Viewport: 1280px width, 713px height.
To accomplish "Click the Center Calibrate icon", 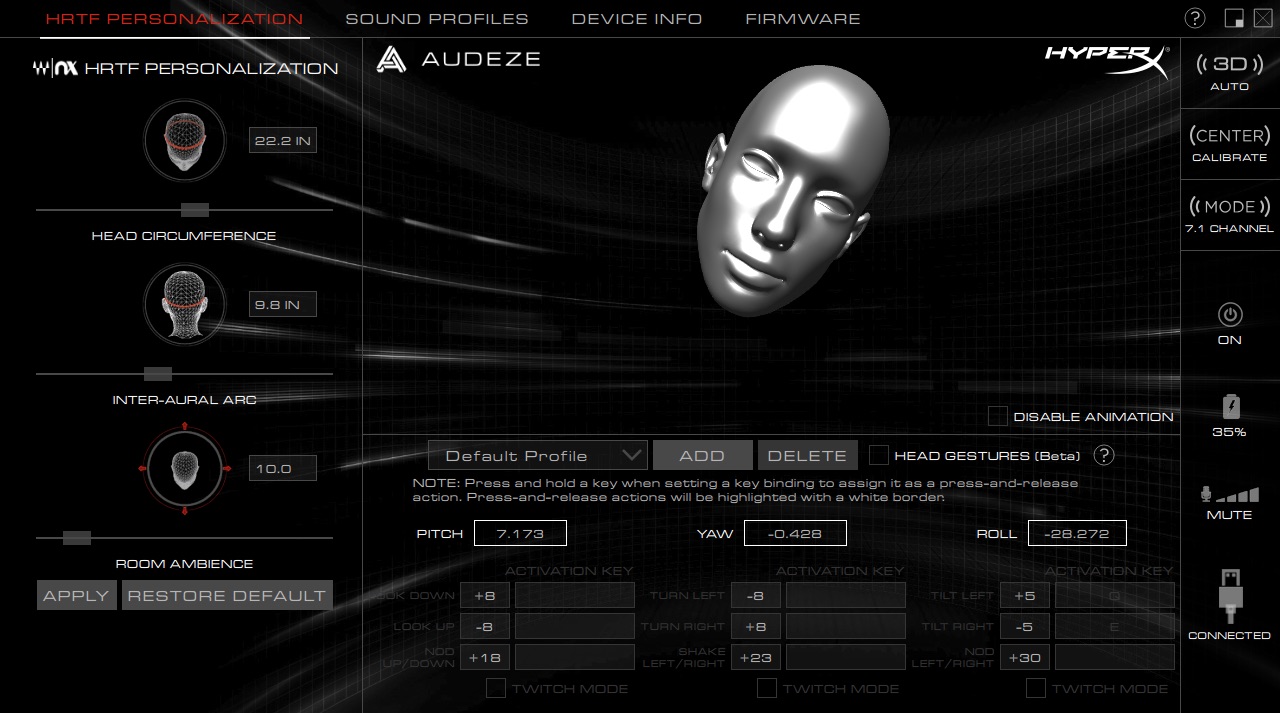I will 1229,136.
